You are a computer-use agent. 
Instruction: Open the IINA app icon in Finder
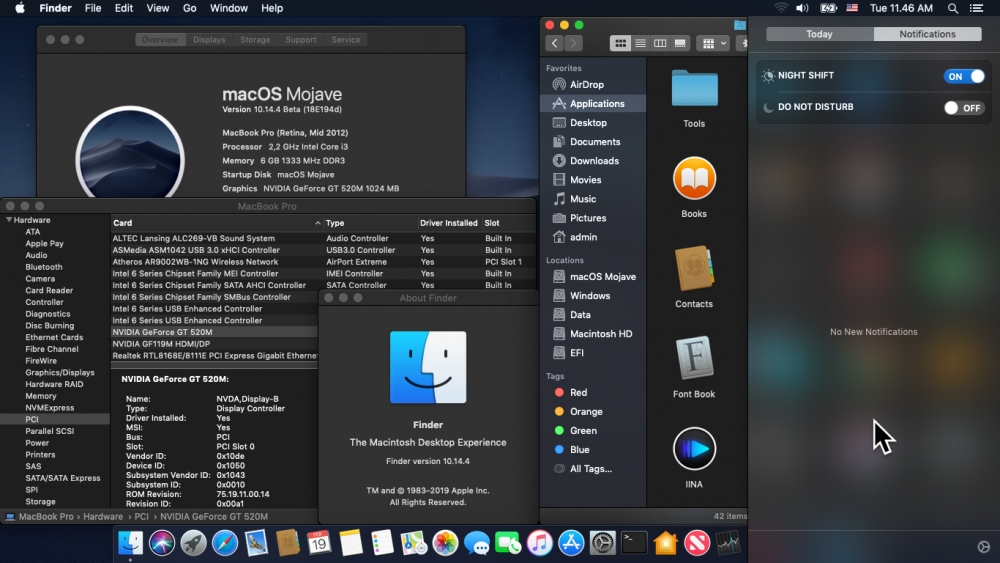point(694,449)
